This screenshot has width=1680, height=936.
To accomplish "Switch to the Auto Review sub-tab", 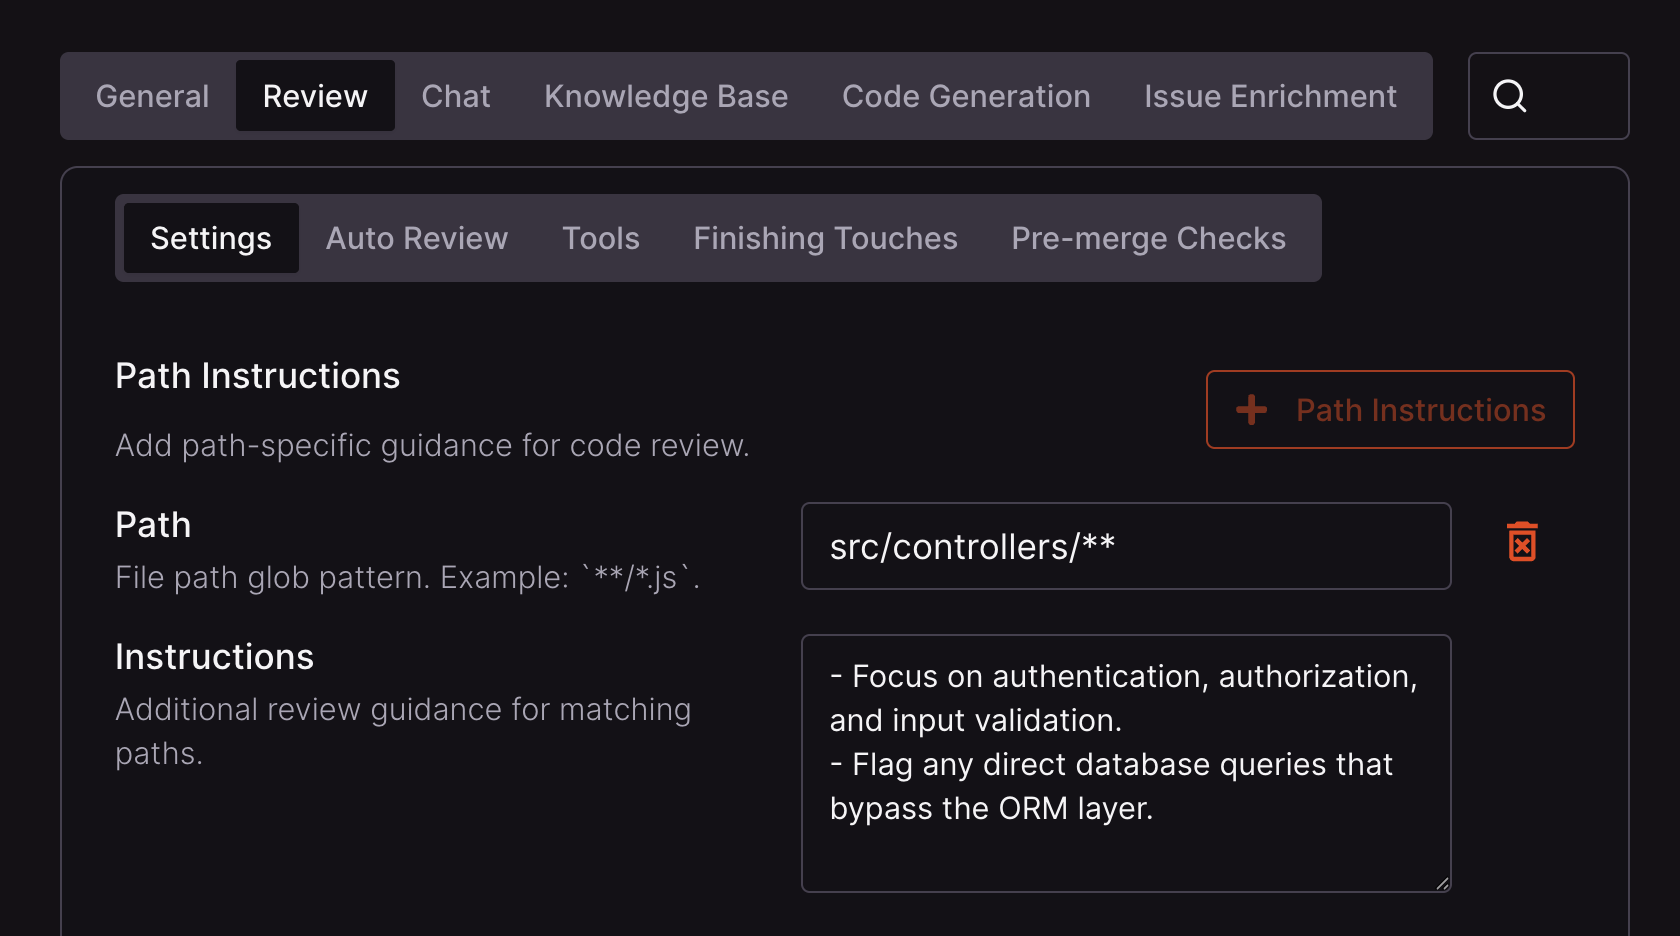I will (417, 238).
